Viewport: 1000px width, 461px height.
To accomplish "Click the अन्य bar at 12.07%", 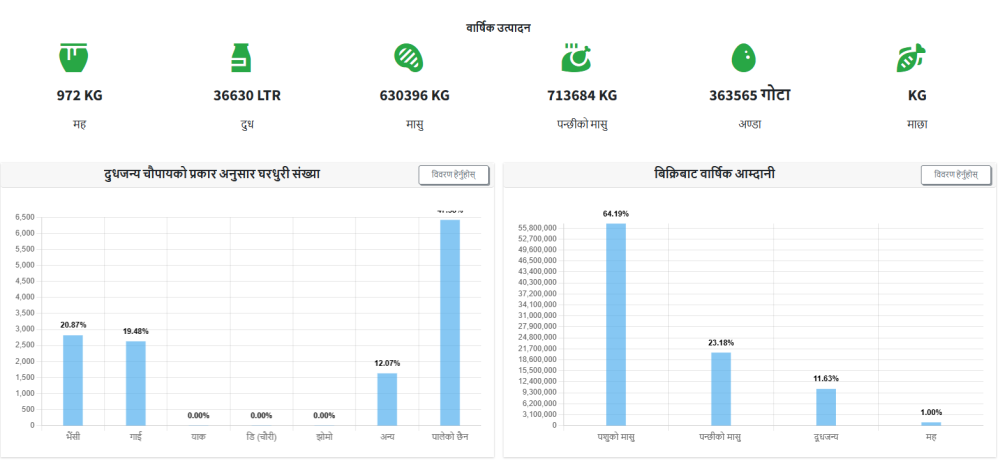I will [387, 399].
